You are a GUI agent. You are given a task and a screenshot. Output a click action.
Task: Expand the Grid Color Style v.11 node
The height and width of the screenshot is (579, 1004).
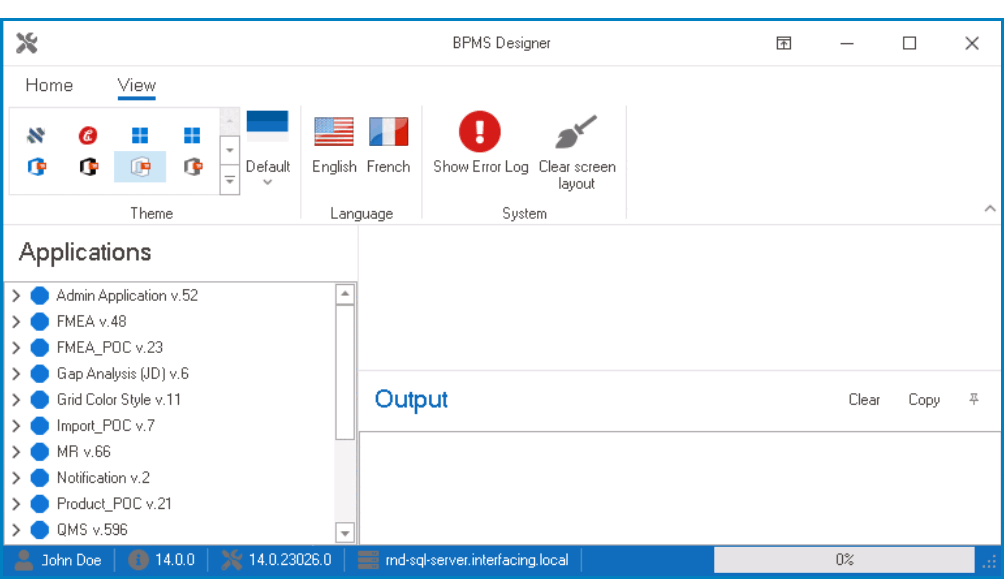[17, 400]
